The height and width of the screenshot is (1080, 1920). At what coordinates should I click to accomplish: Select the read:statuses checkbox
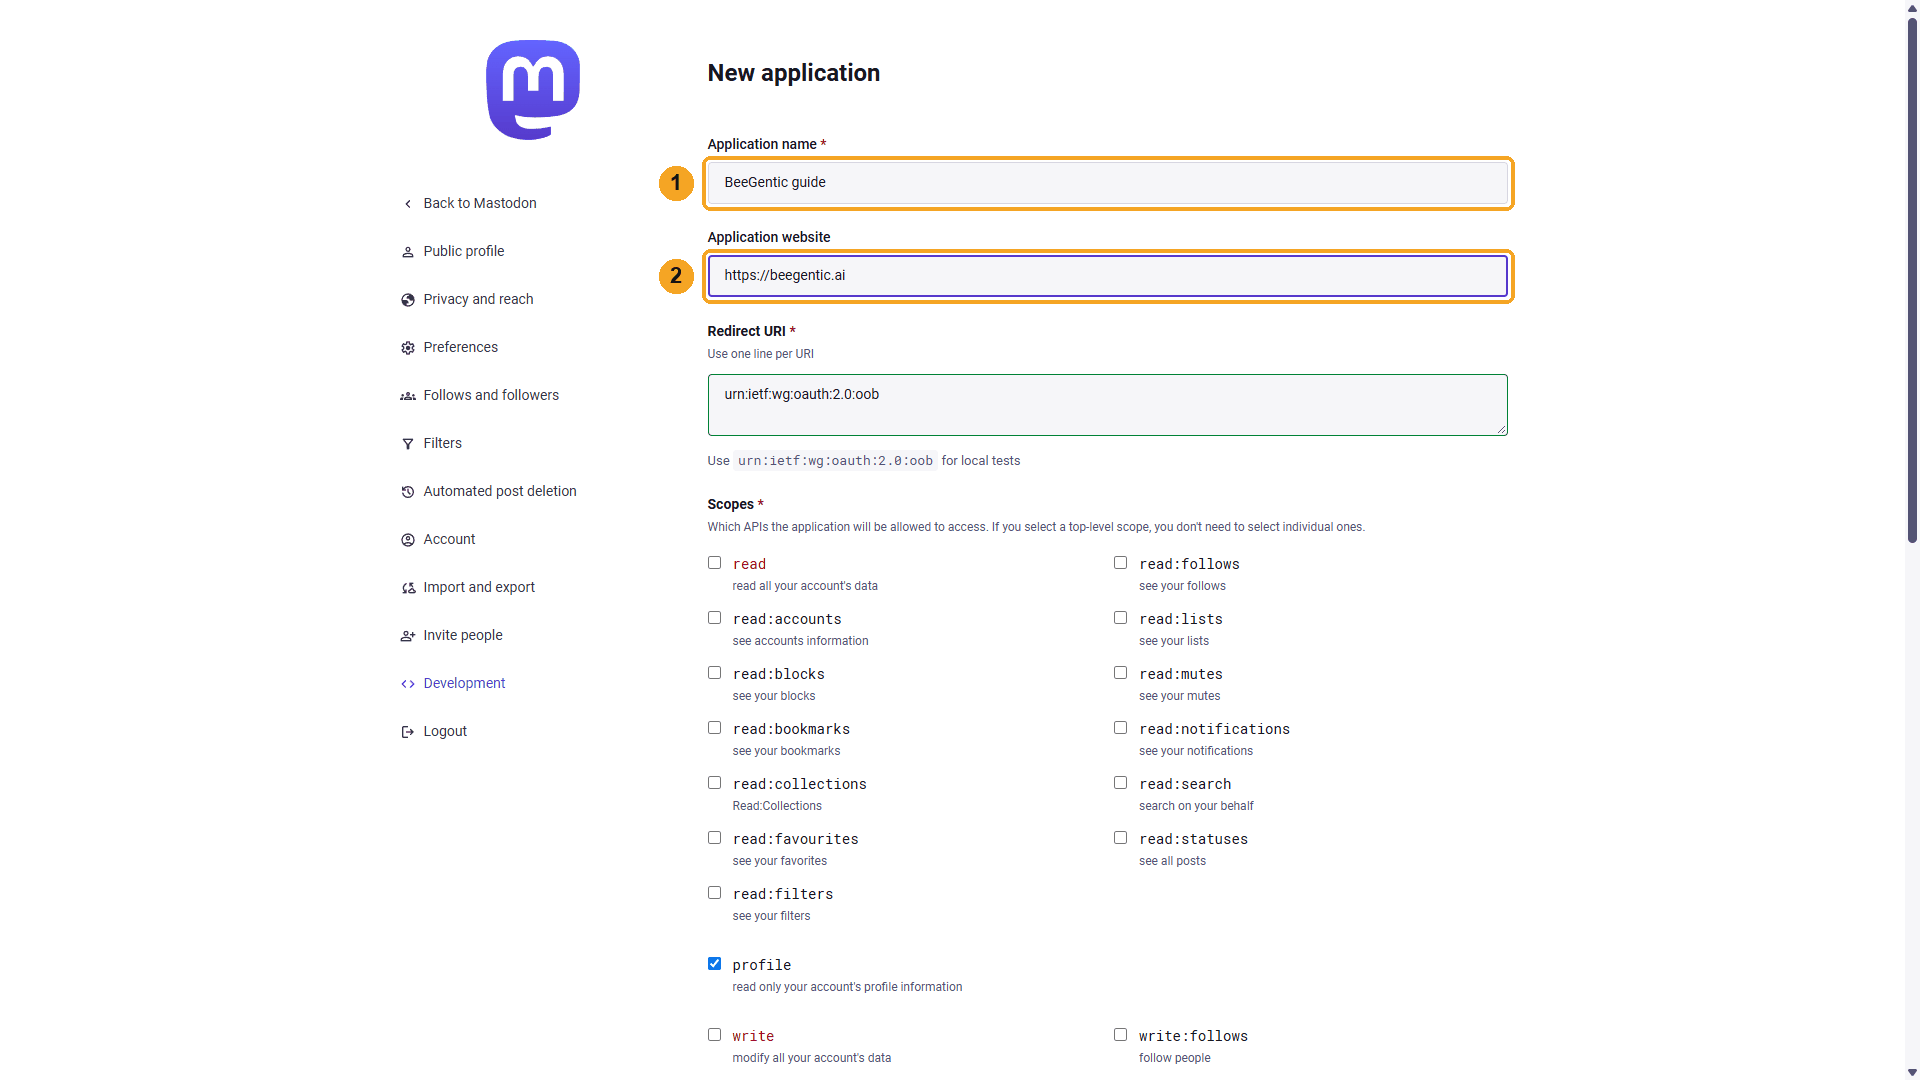(1120, 838)
